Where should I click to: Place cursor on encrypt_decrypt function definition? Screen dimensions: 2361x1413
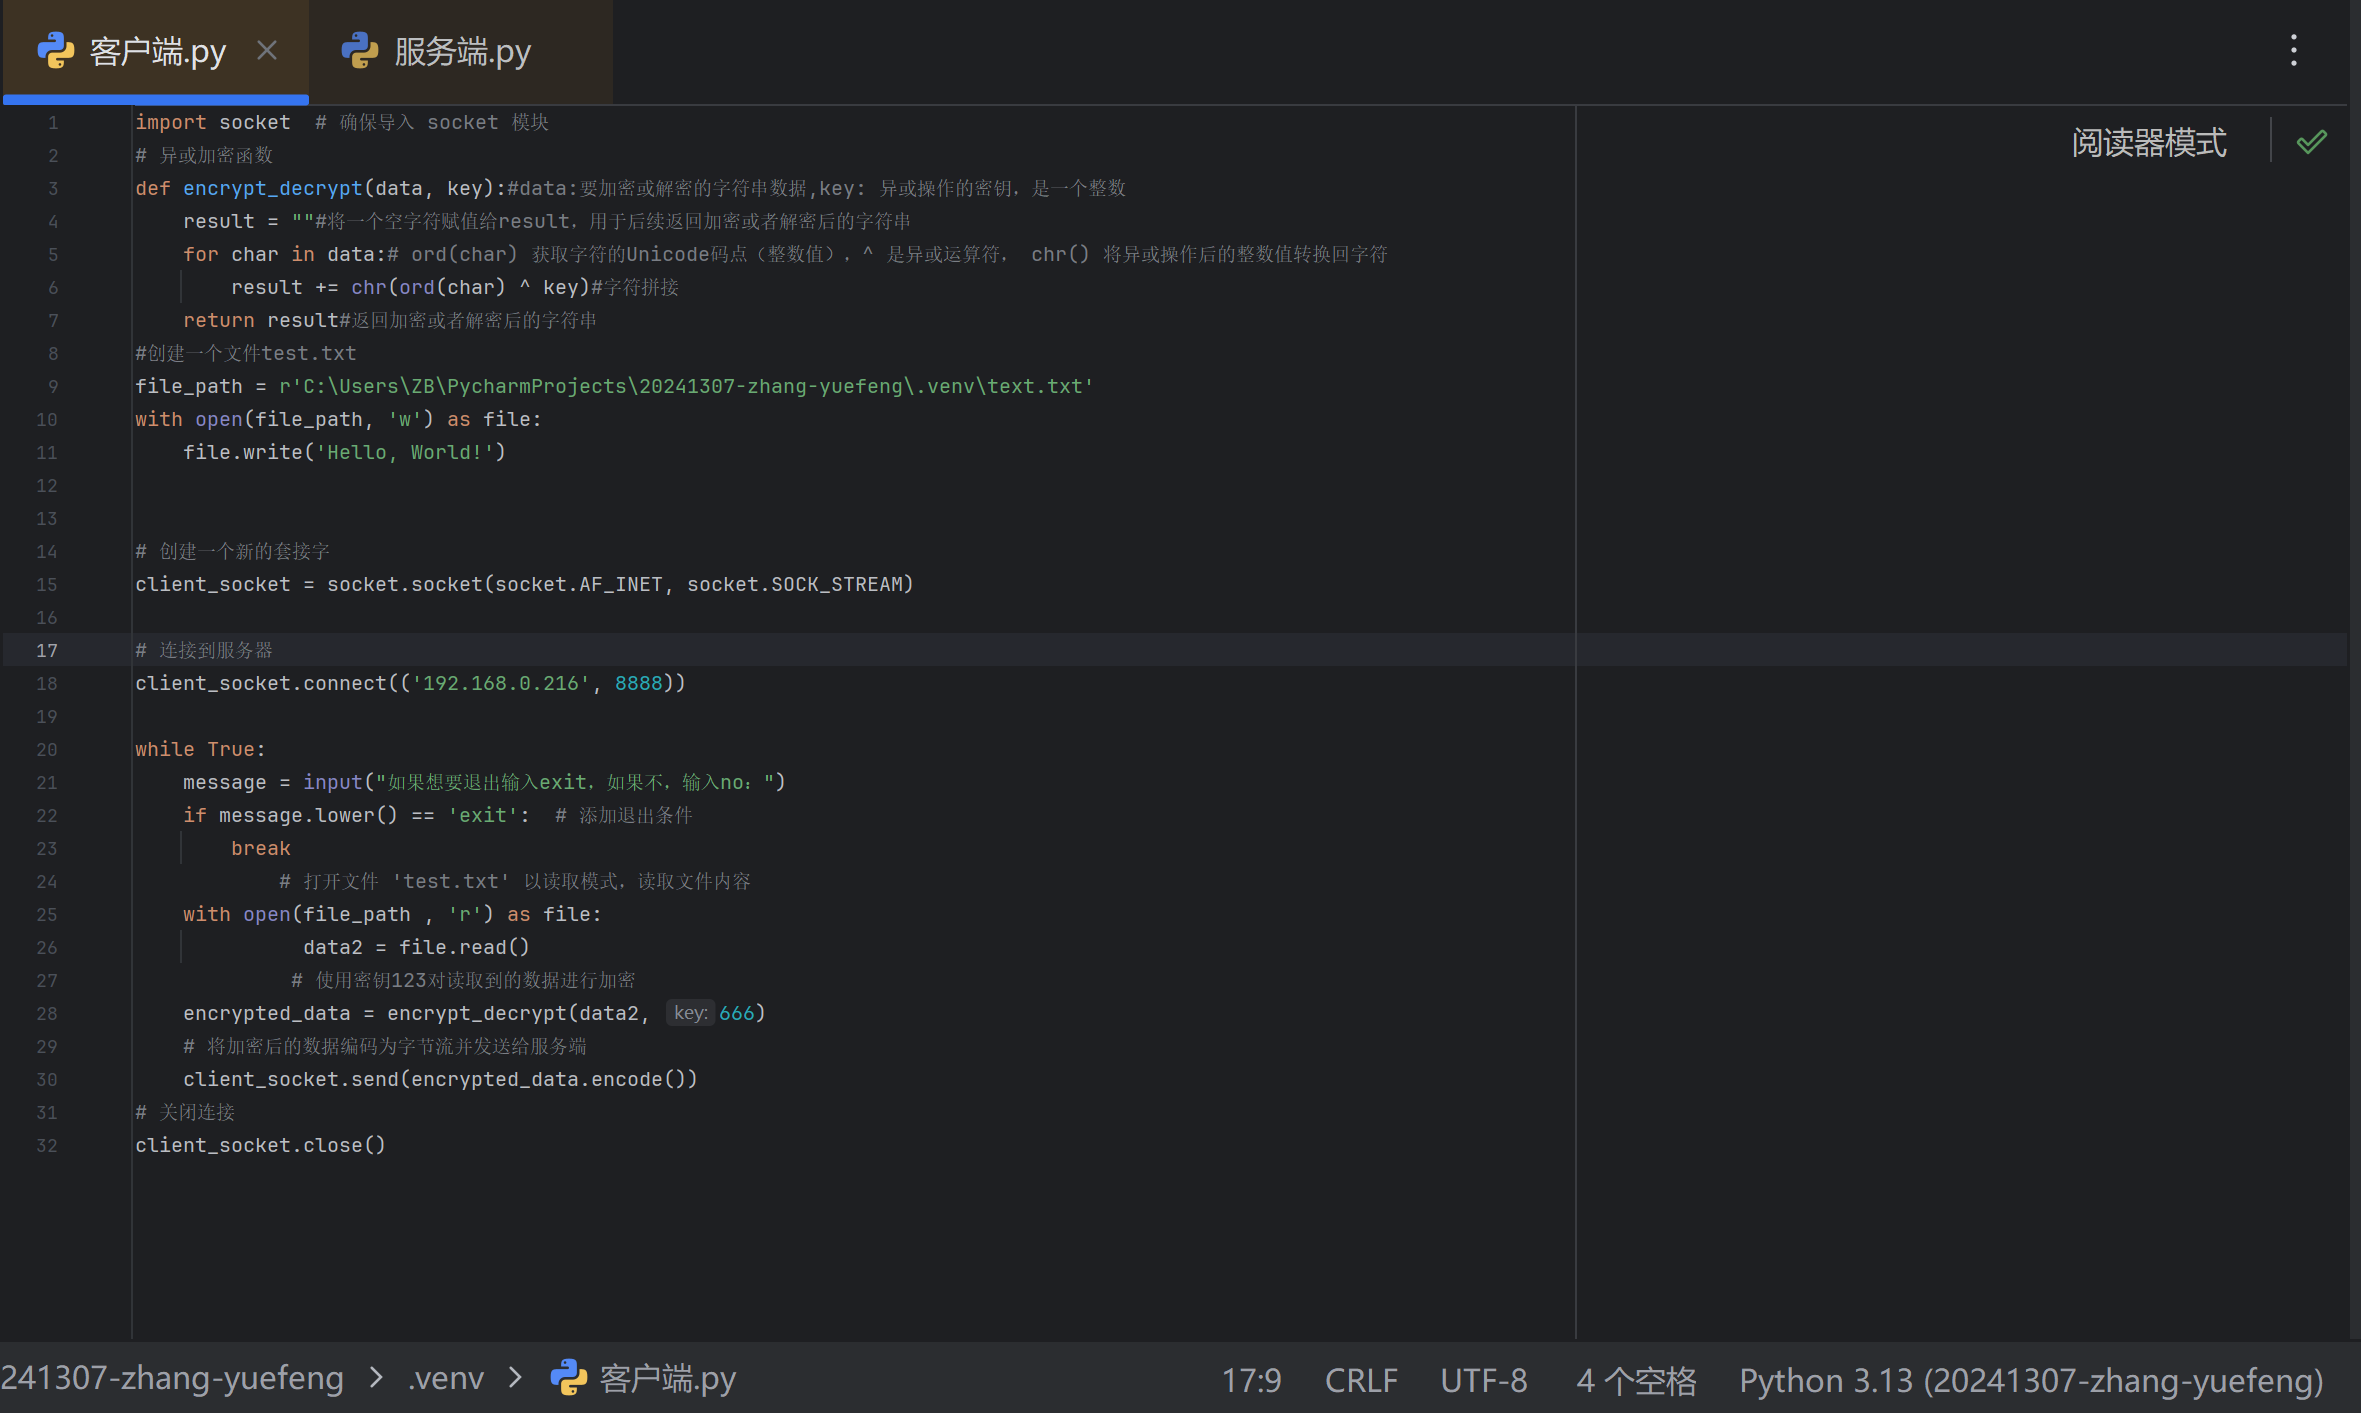pyautogui.click(x=272, y=188)
